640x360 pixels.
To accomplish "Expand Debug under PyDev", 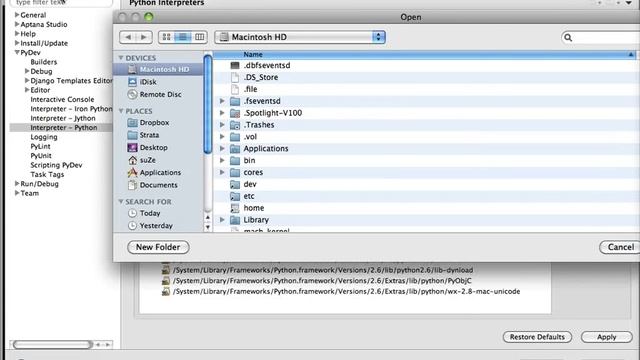I will click(x=27, y=71).
